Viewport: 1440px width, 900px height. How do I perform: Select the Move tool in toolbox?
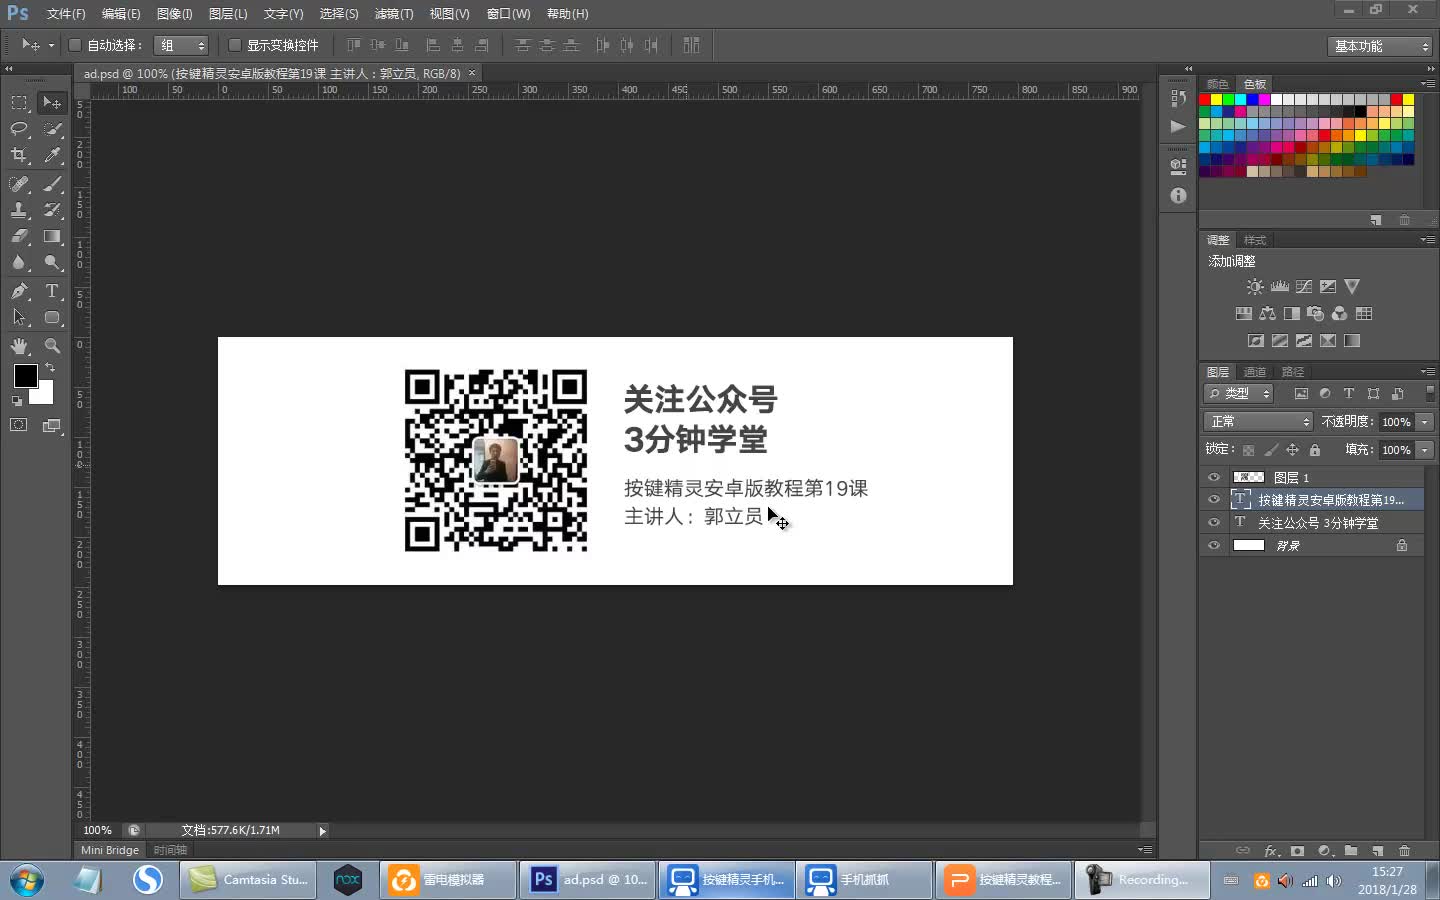52,102
